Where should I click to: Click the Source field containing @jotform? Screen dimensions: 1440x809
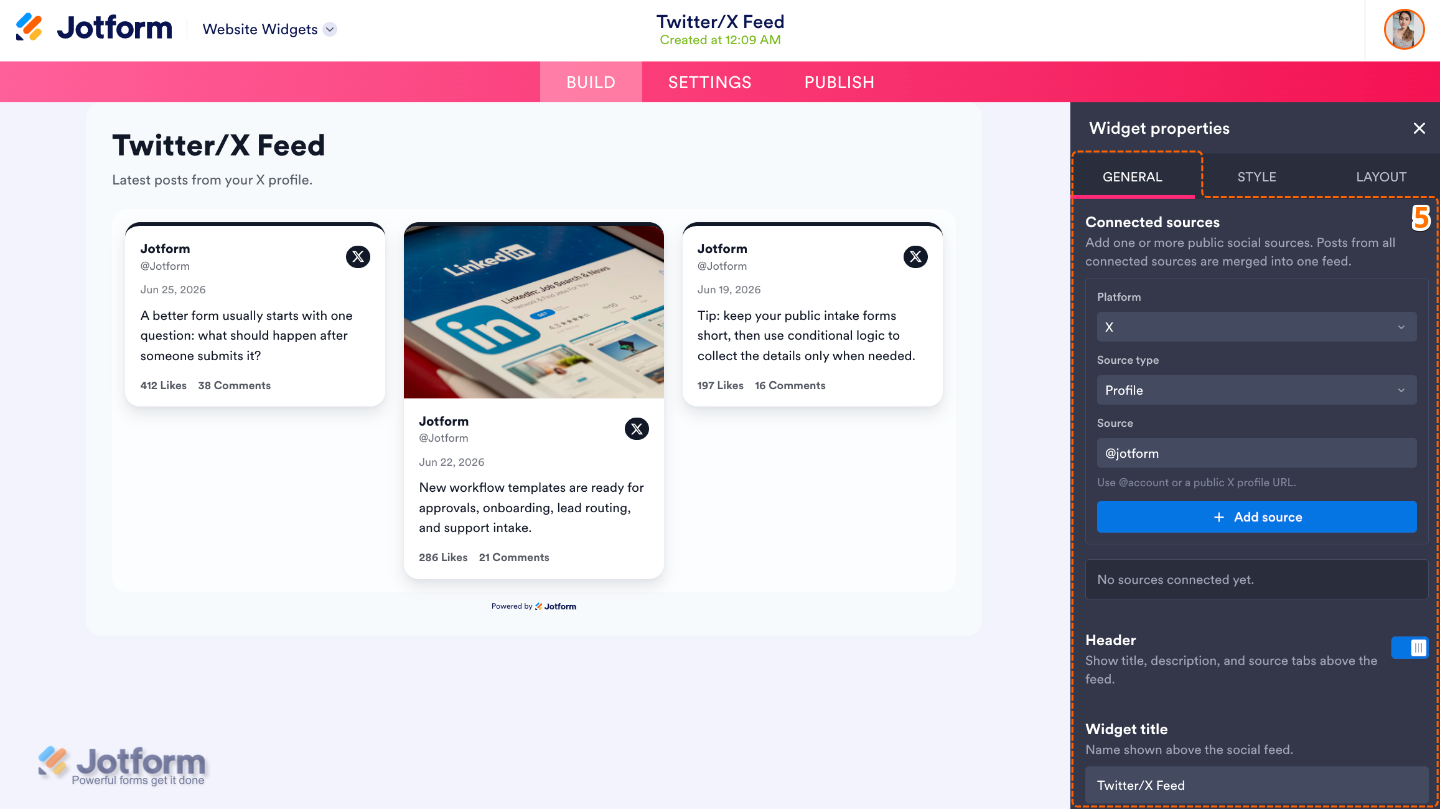coord(1257,453)
